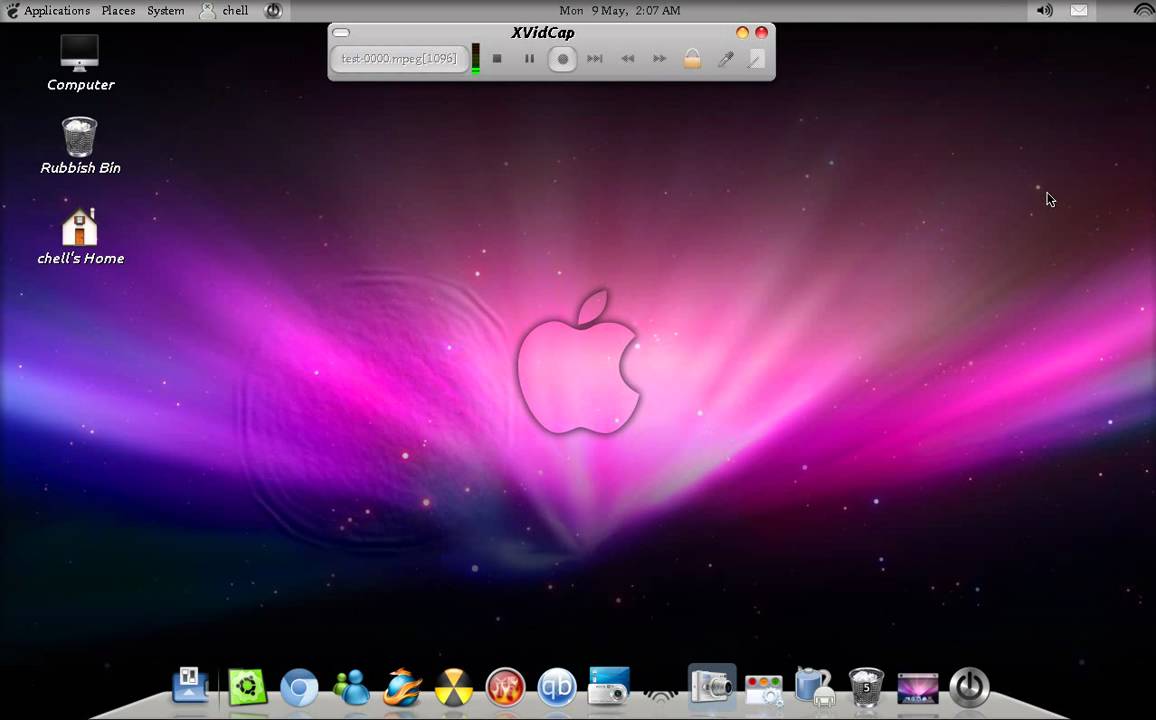This screenshot has width=1156, height=720.
Task: Open the messenger buddies dock icon
Action: pos(351,688)
